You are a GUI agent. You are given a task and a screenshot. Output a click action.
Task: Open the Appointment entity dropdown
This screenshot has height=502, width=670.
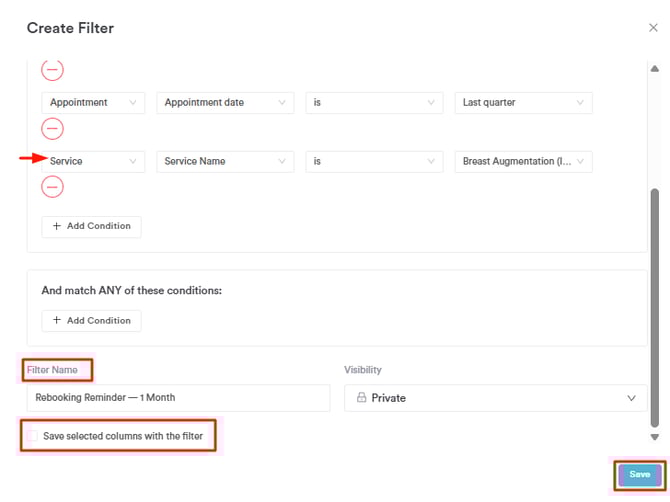93,103
